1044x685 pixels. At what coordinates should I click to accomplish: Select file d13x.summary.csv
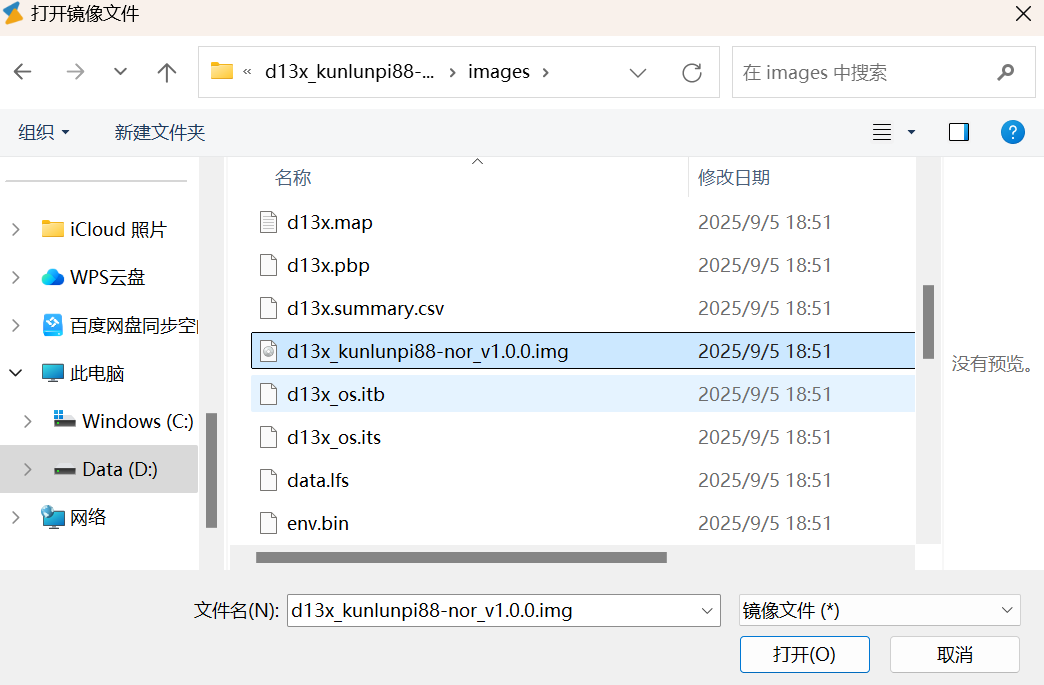583,308
